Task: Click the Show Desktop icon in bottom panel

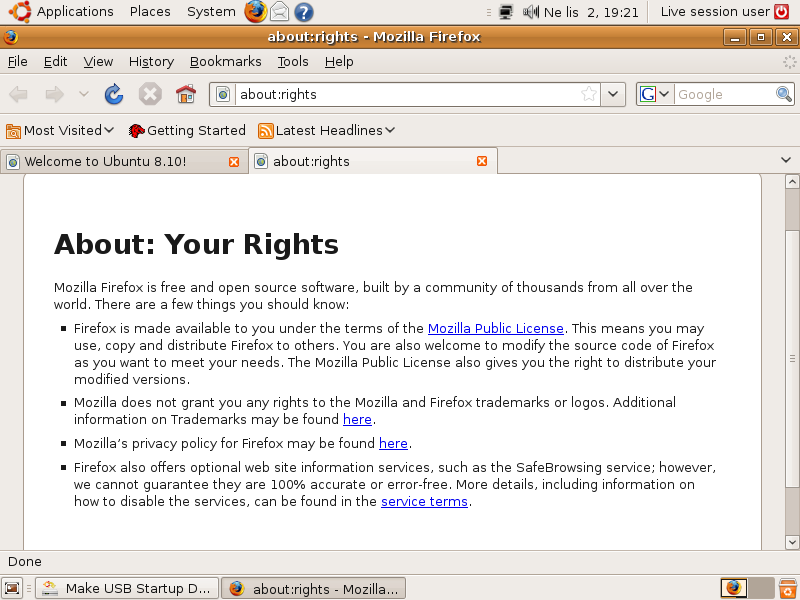Action: point(12,588)
